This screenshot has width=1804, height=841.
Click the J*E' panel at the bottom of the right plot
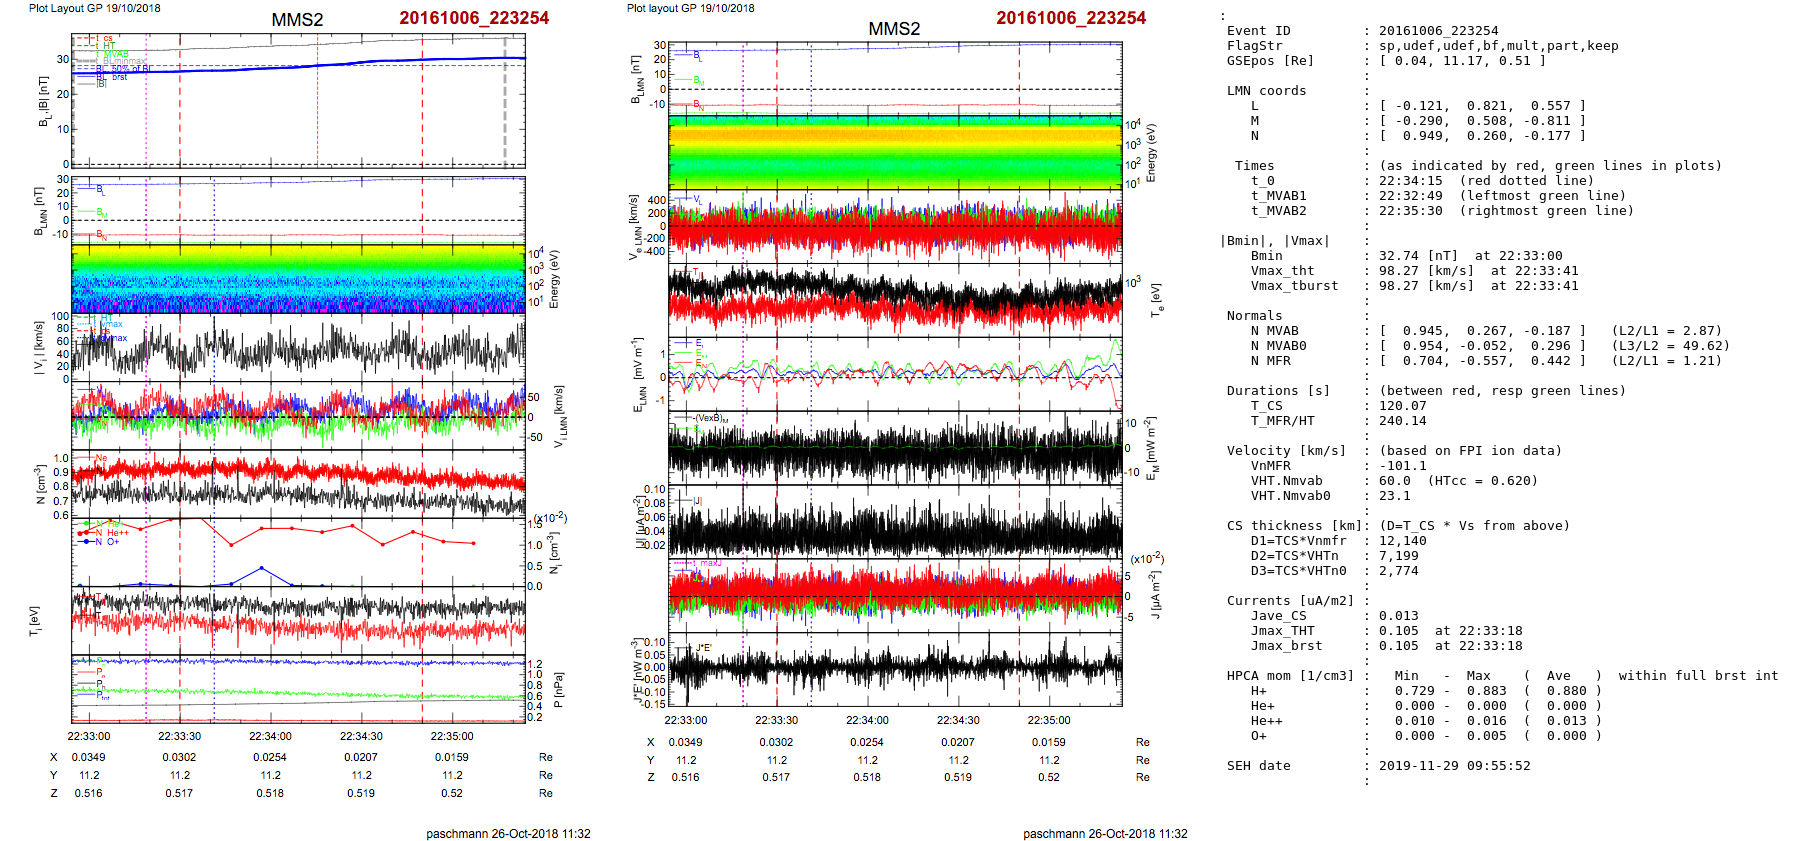[895, 668]
